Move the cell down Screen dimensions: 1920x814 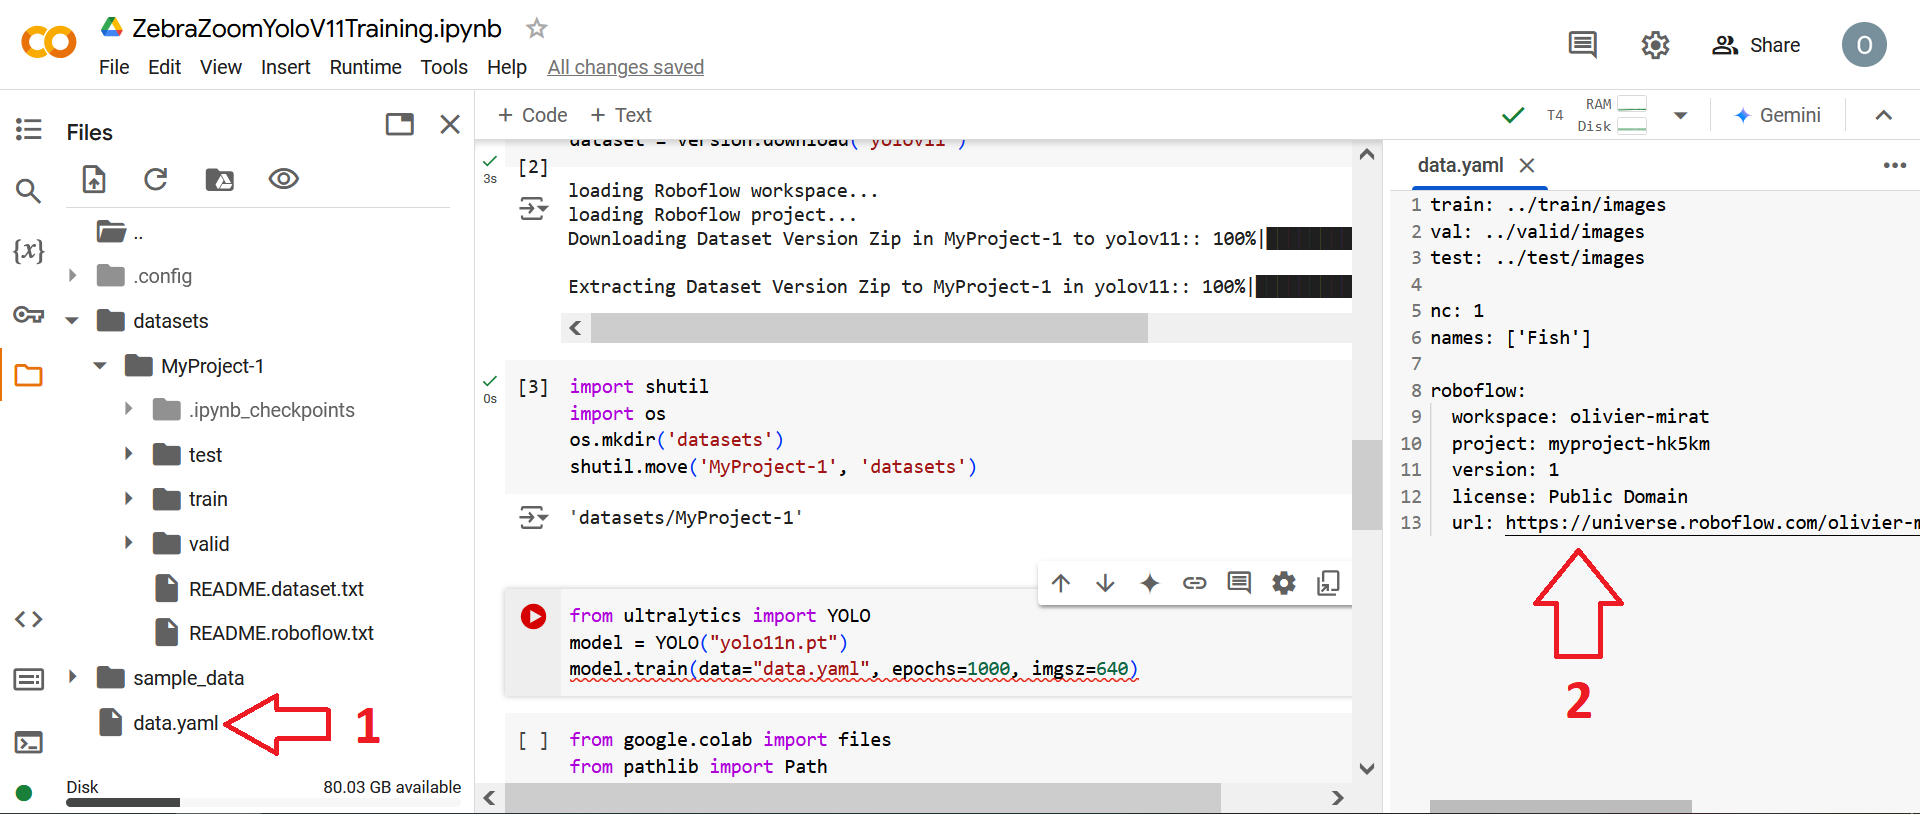1105,583
